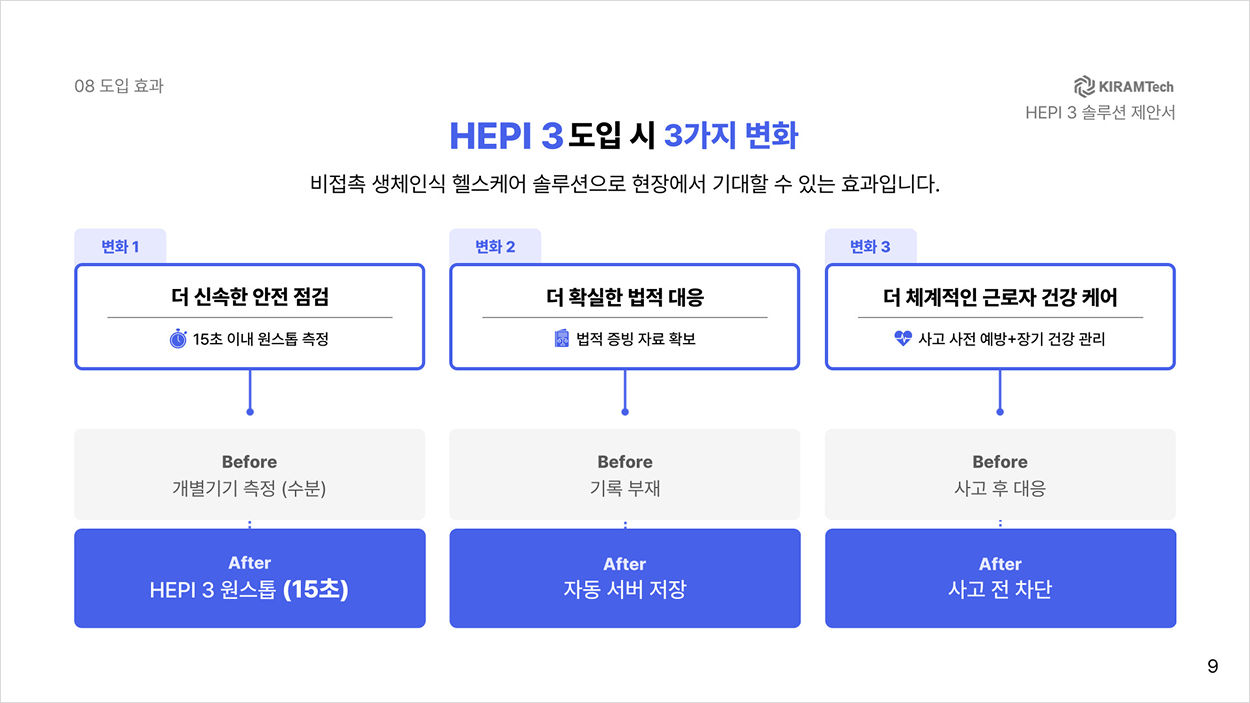Click the stopwatch icon beside 15초 이내 원스톱 측정
This screenshot has width=1250, height=703.
(x=178, y=339)
